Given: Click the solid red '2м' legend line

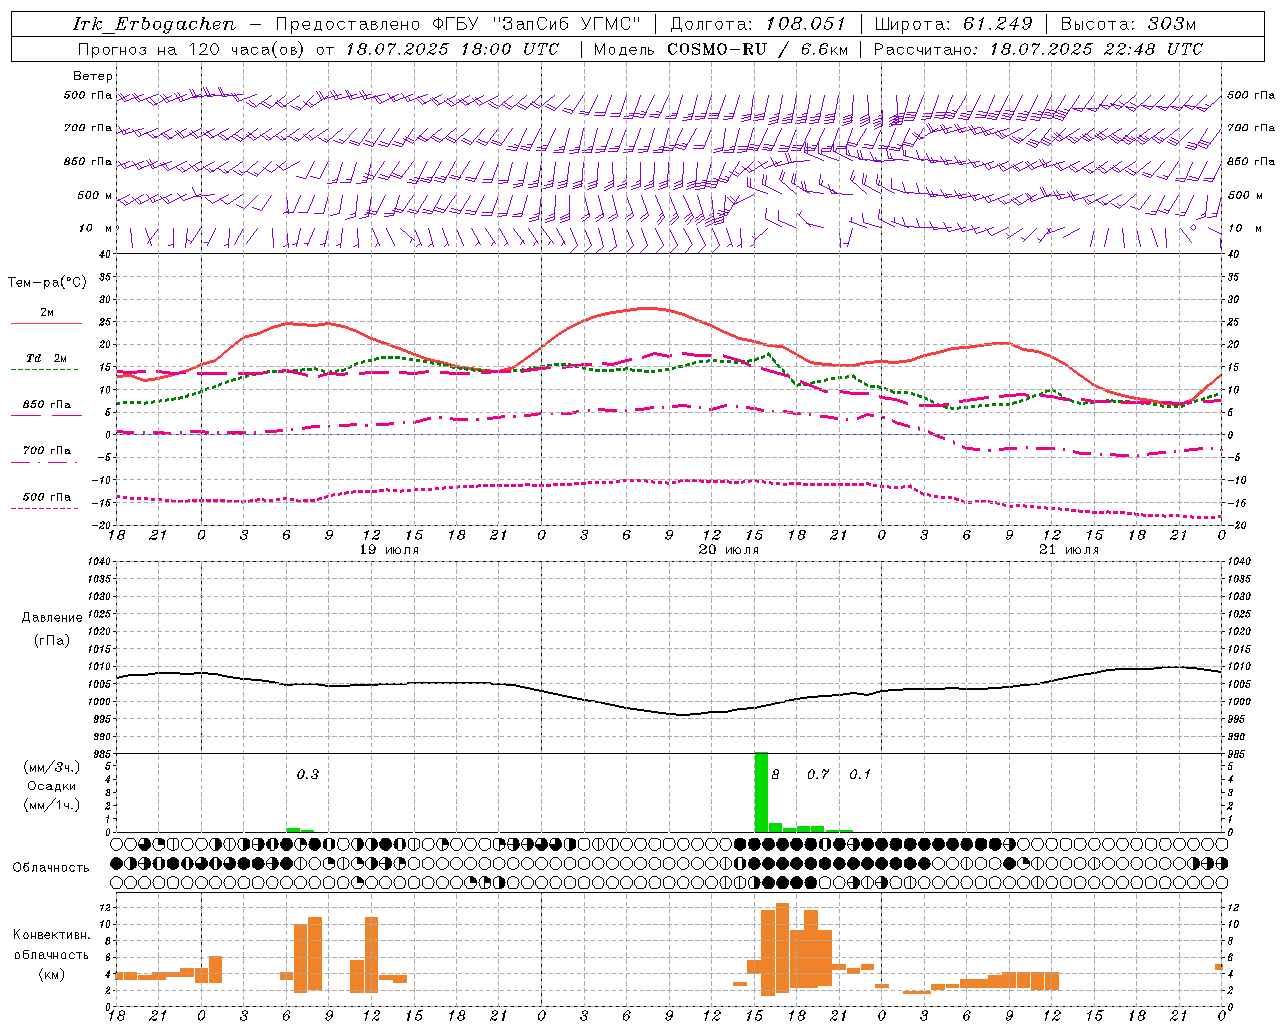Looking at the screenshot, I should [x=46, y=323].
